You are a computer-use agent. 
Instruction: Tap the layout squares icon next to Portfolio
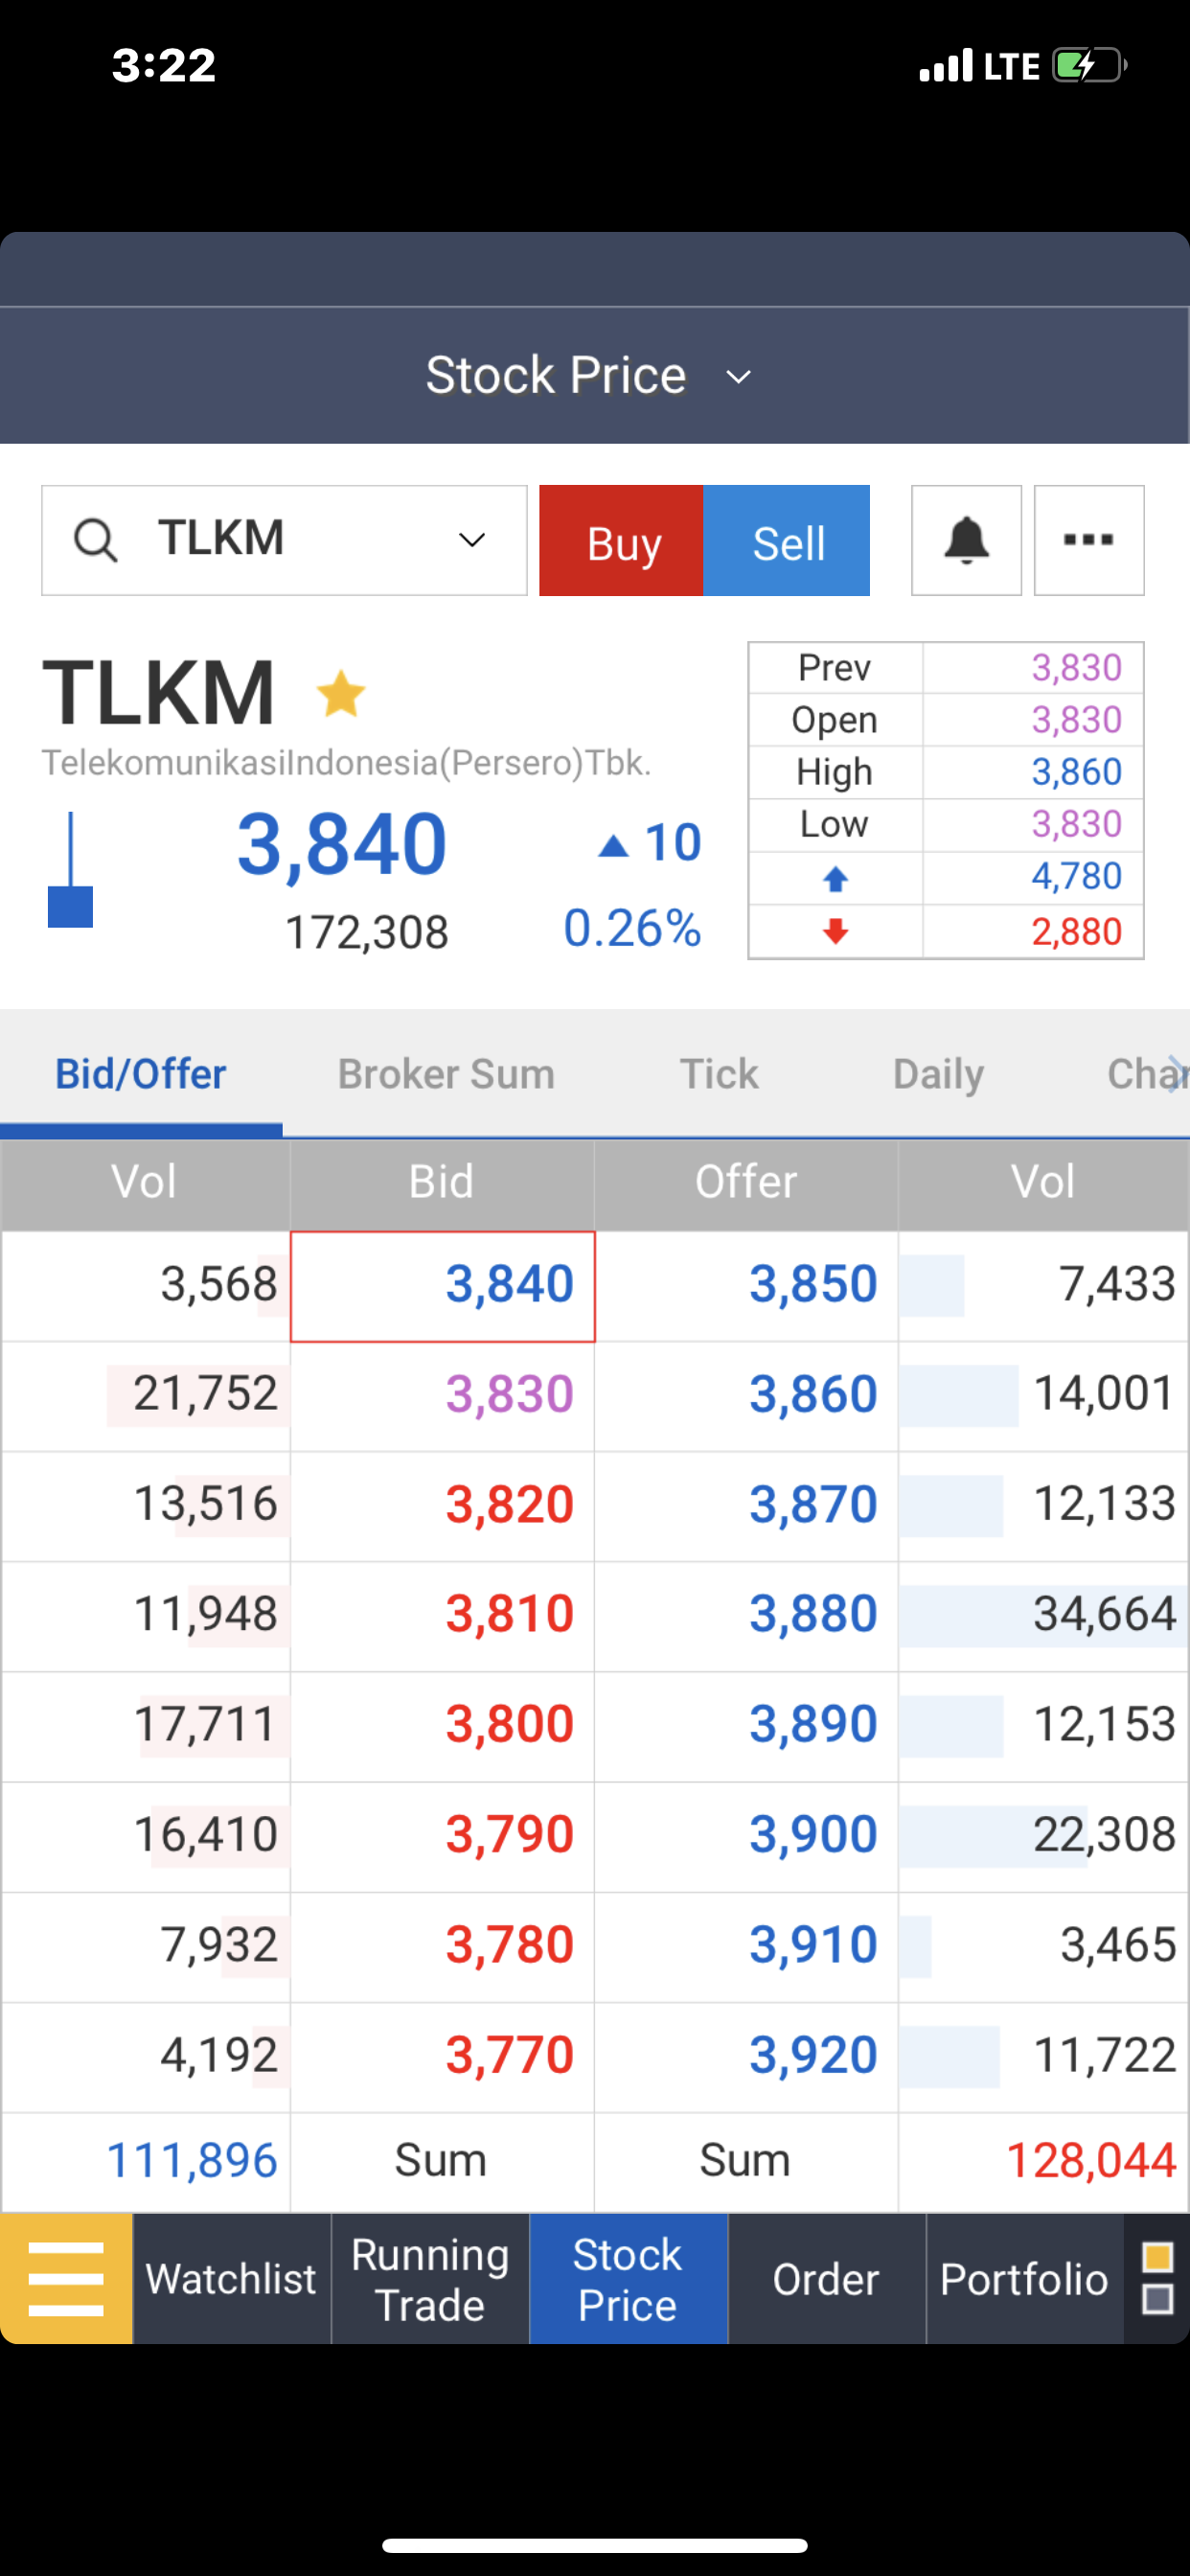pyautogui.click(x=1157, y=2279)
